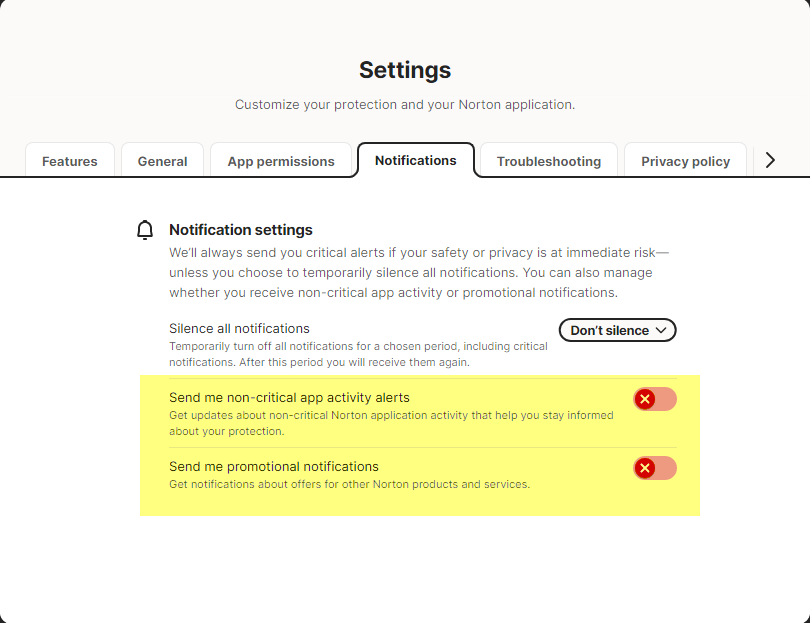
Task: Open the General tab
Action: pos(162,161)
